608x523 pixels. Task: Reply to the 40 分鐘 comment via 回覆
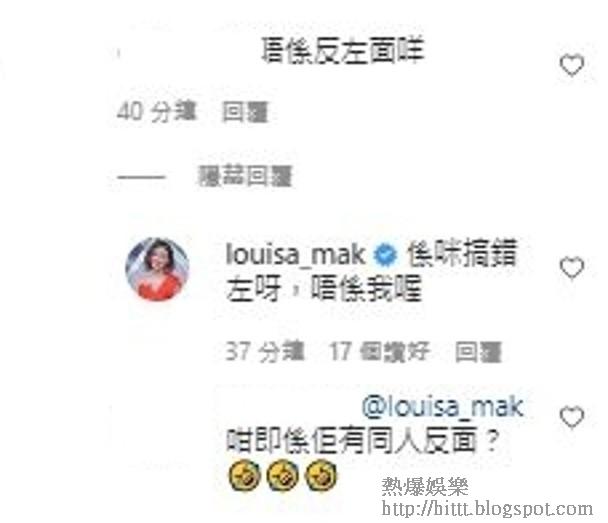pos(245,112)
